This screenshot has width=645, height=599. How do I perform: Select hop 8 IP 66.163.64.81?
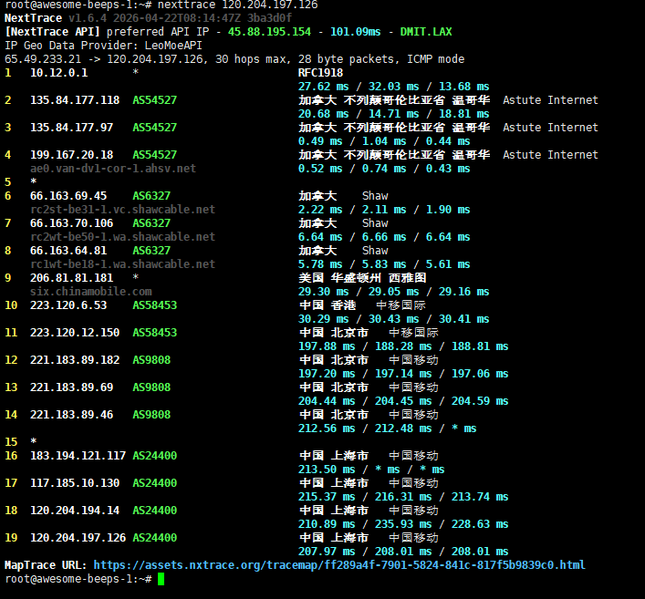point(68,251)
